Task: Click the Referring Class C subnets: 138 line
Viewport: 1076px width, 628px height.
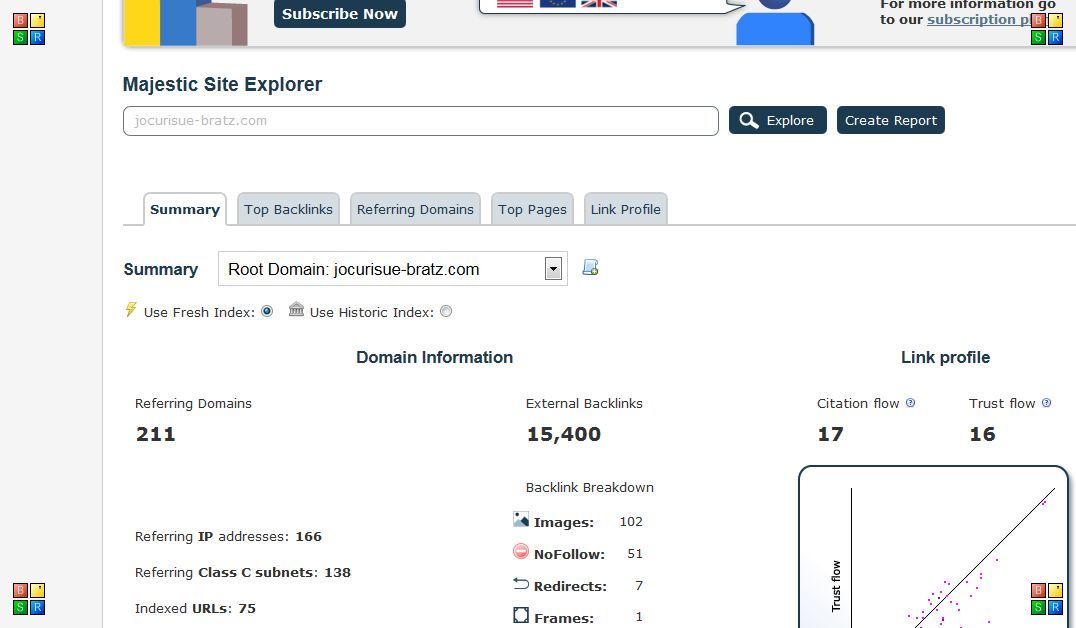Action: tap(243, 572)
